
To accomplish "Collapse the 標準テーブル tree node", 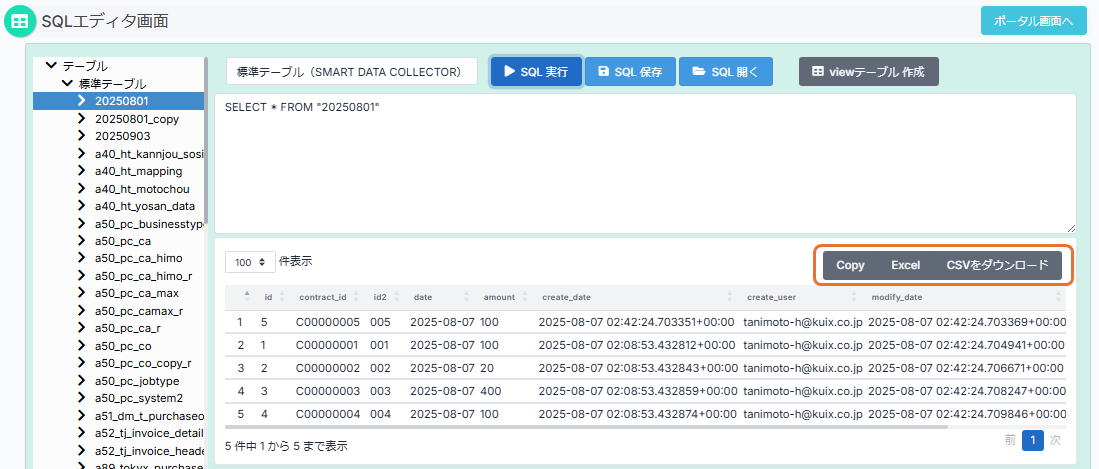I will [67, 84].
